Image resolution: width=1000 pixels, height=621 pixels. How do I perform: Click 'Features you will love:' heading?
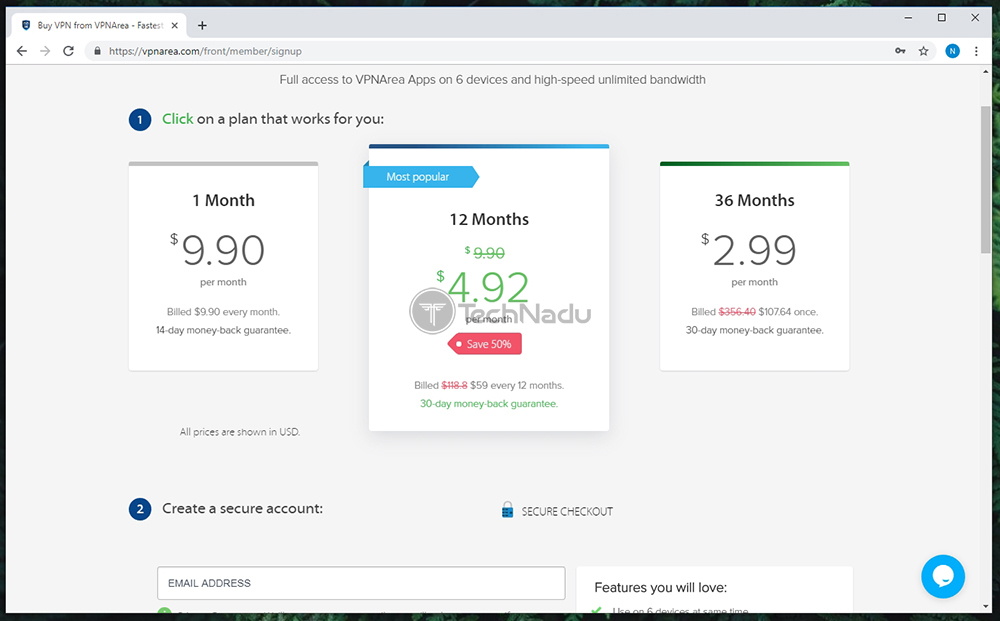pyautogui.click(x=661, y=587)
